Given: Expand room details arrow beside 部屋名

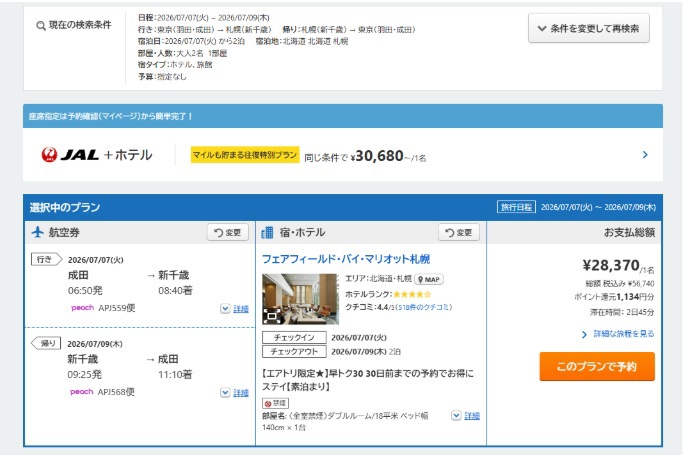Looking at the screenshot, I should 456,415.
